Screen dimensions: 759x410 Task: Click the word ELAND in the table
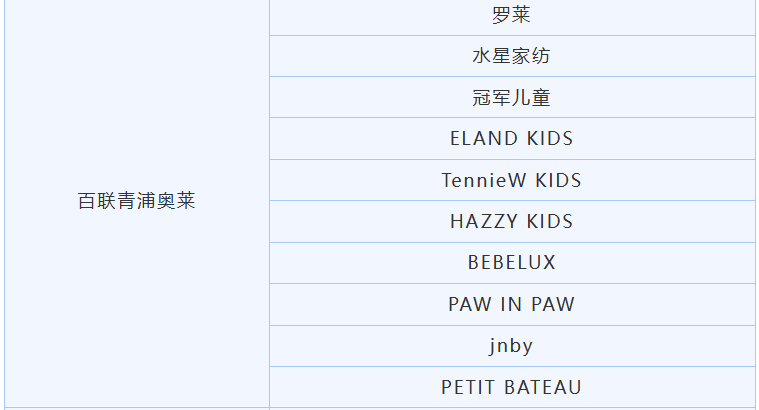click(x=484, y=139)
